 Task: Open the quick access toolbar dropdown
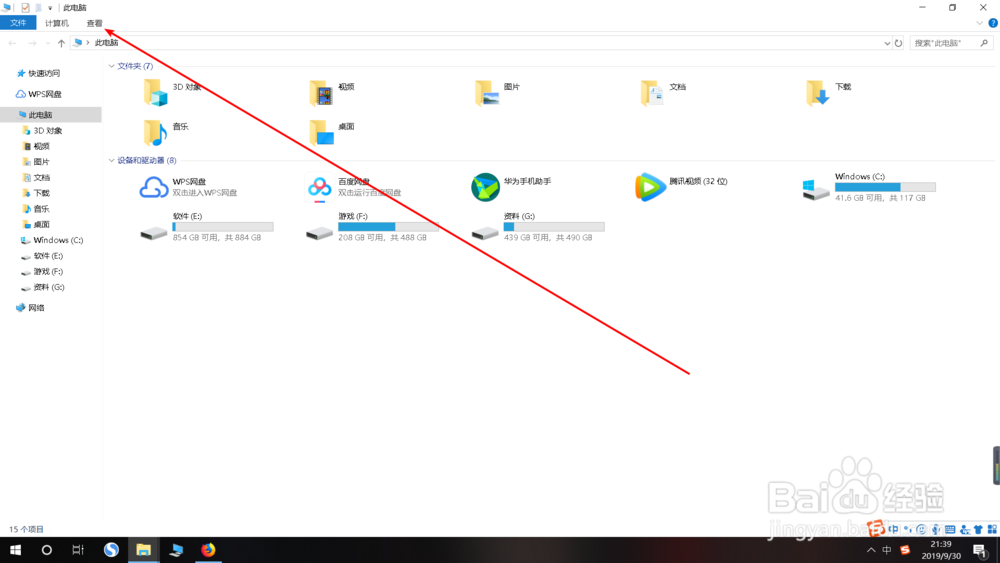point(50,8)
